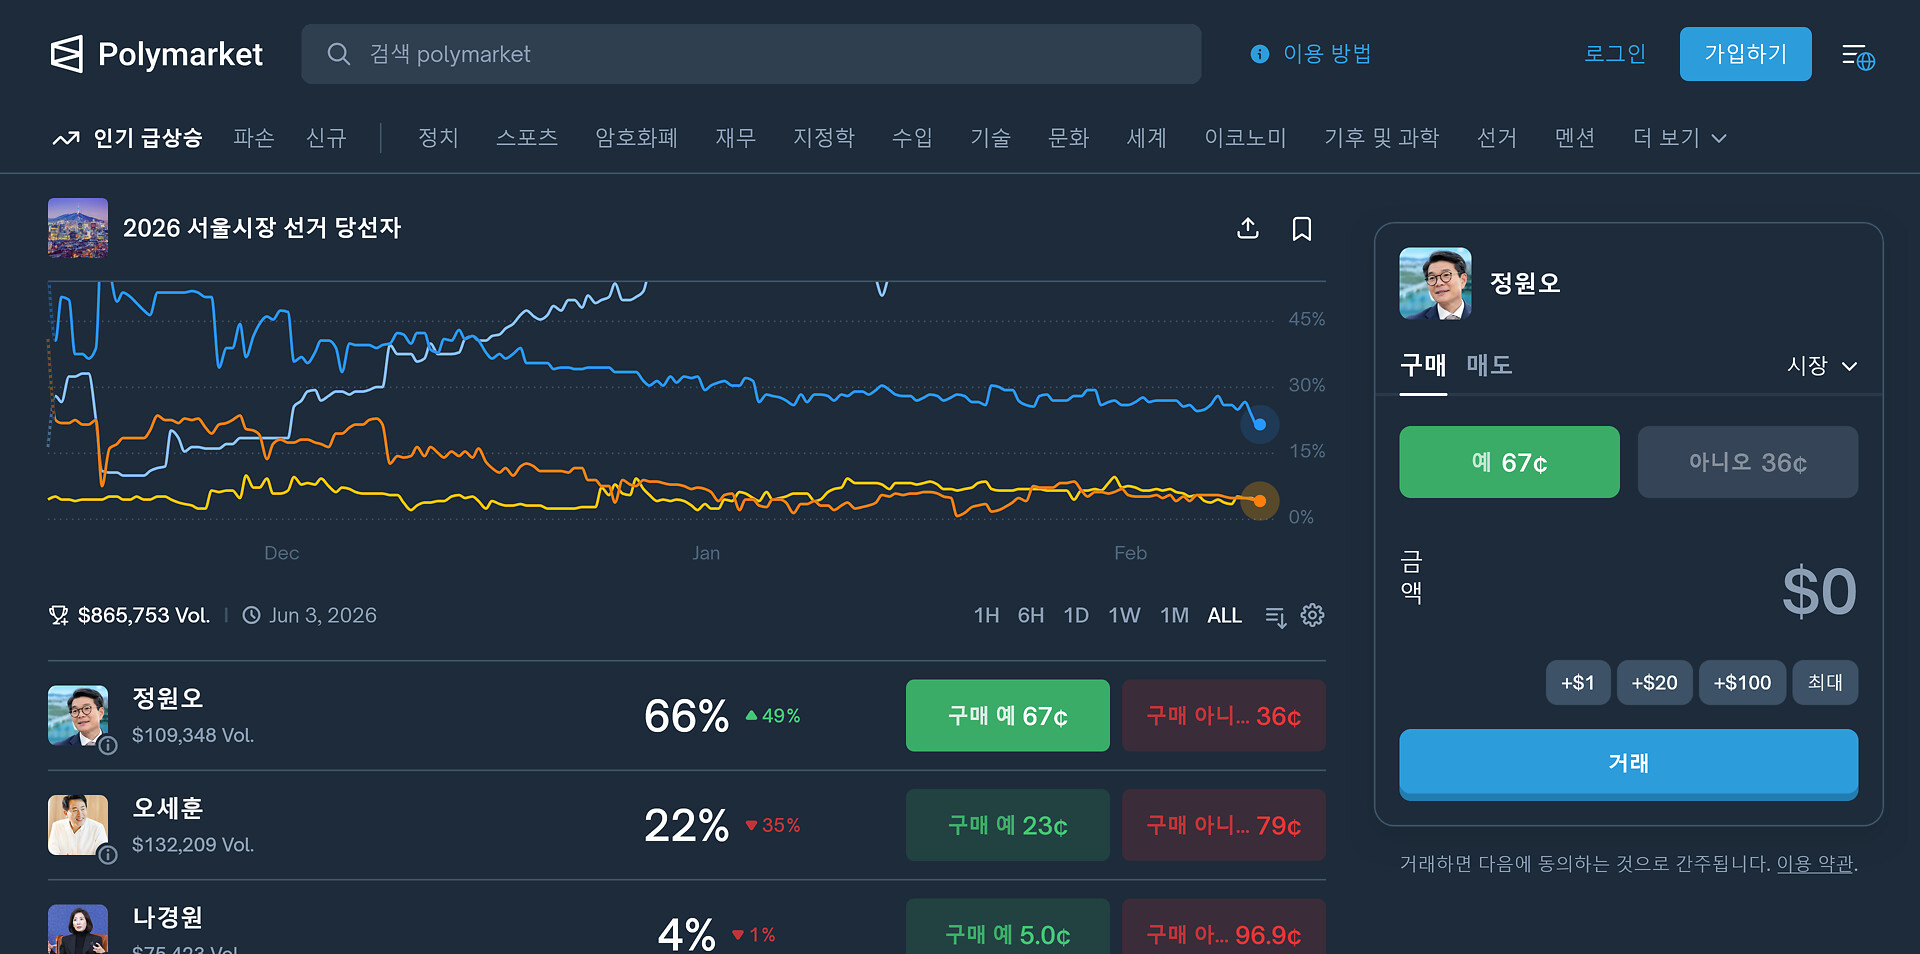Image resolution: width=1920 pixels, height=954 pixels.
Task: Go to the 이코노미 category
Action: [1245, 138]
